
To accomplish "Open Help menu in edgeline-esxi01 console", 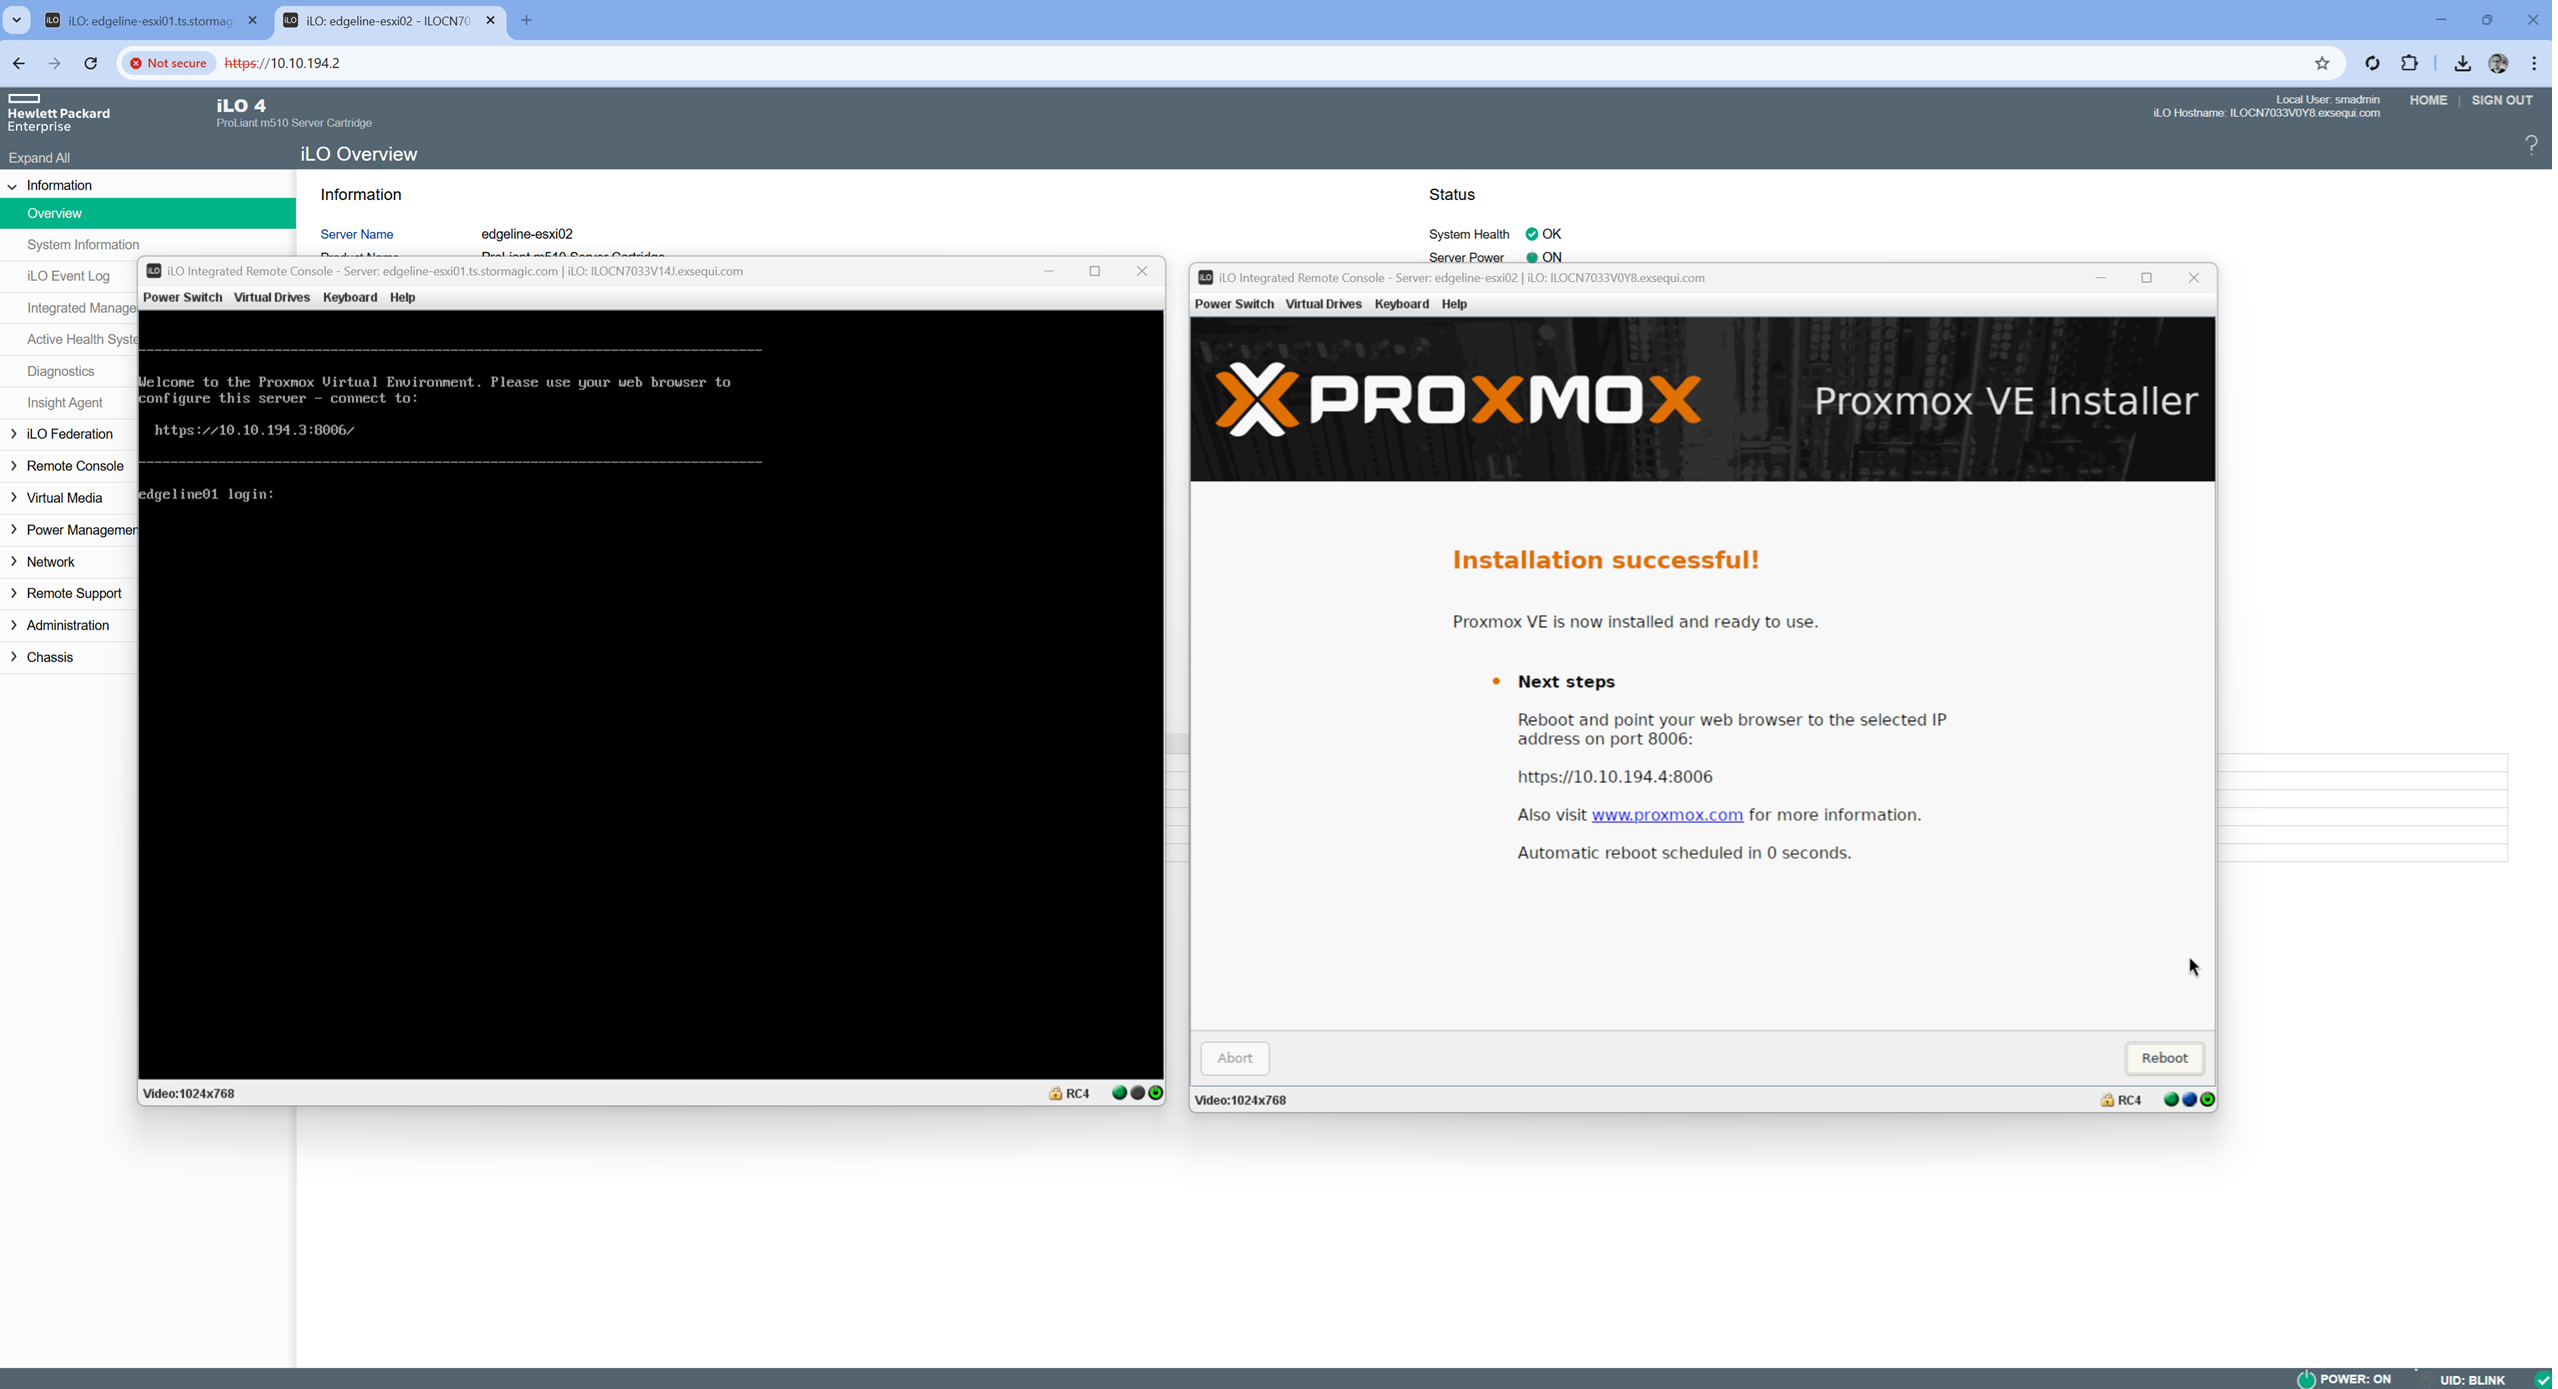I will coord(402,297).
